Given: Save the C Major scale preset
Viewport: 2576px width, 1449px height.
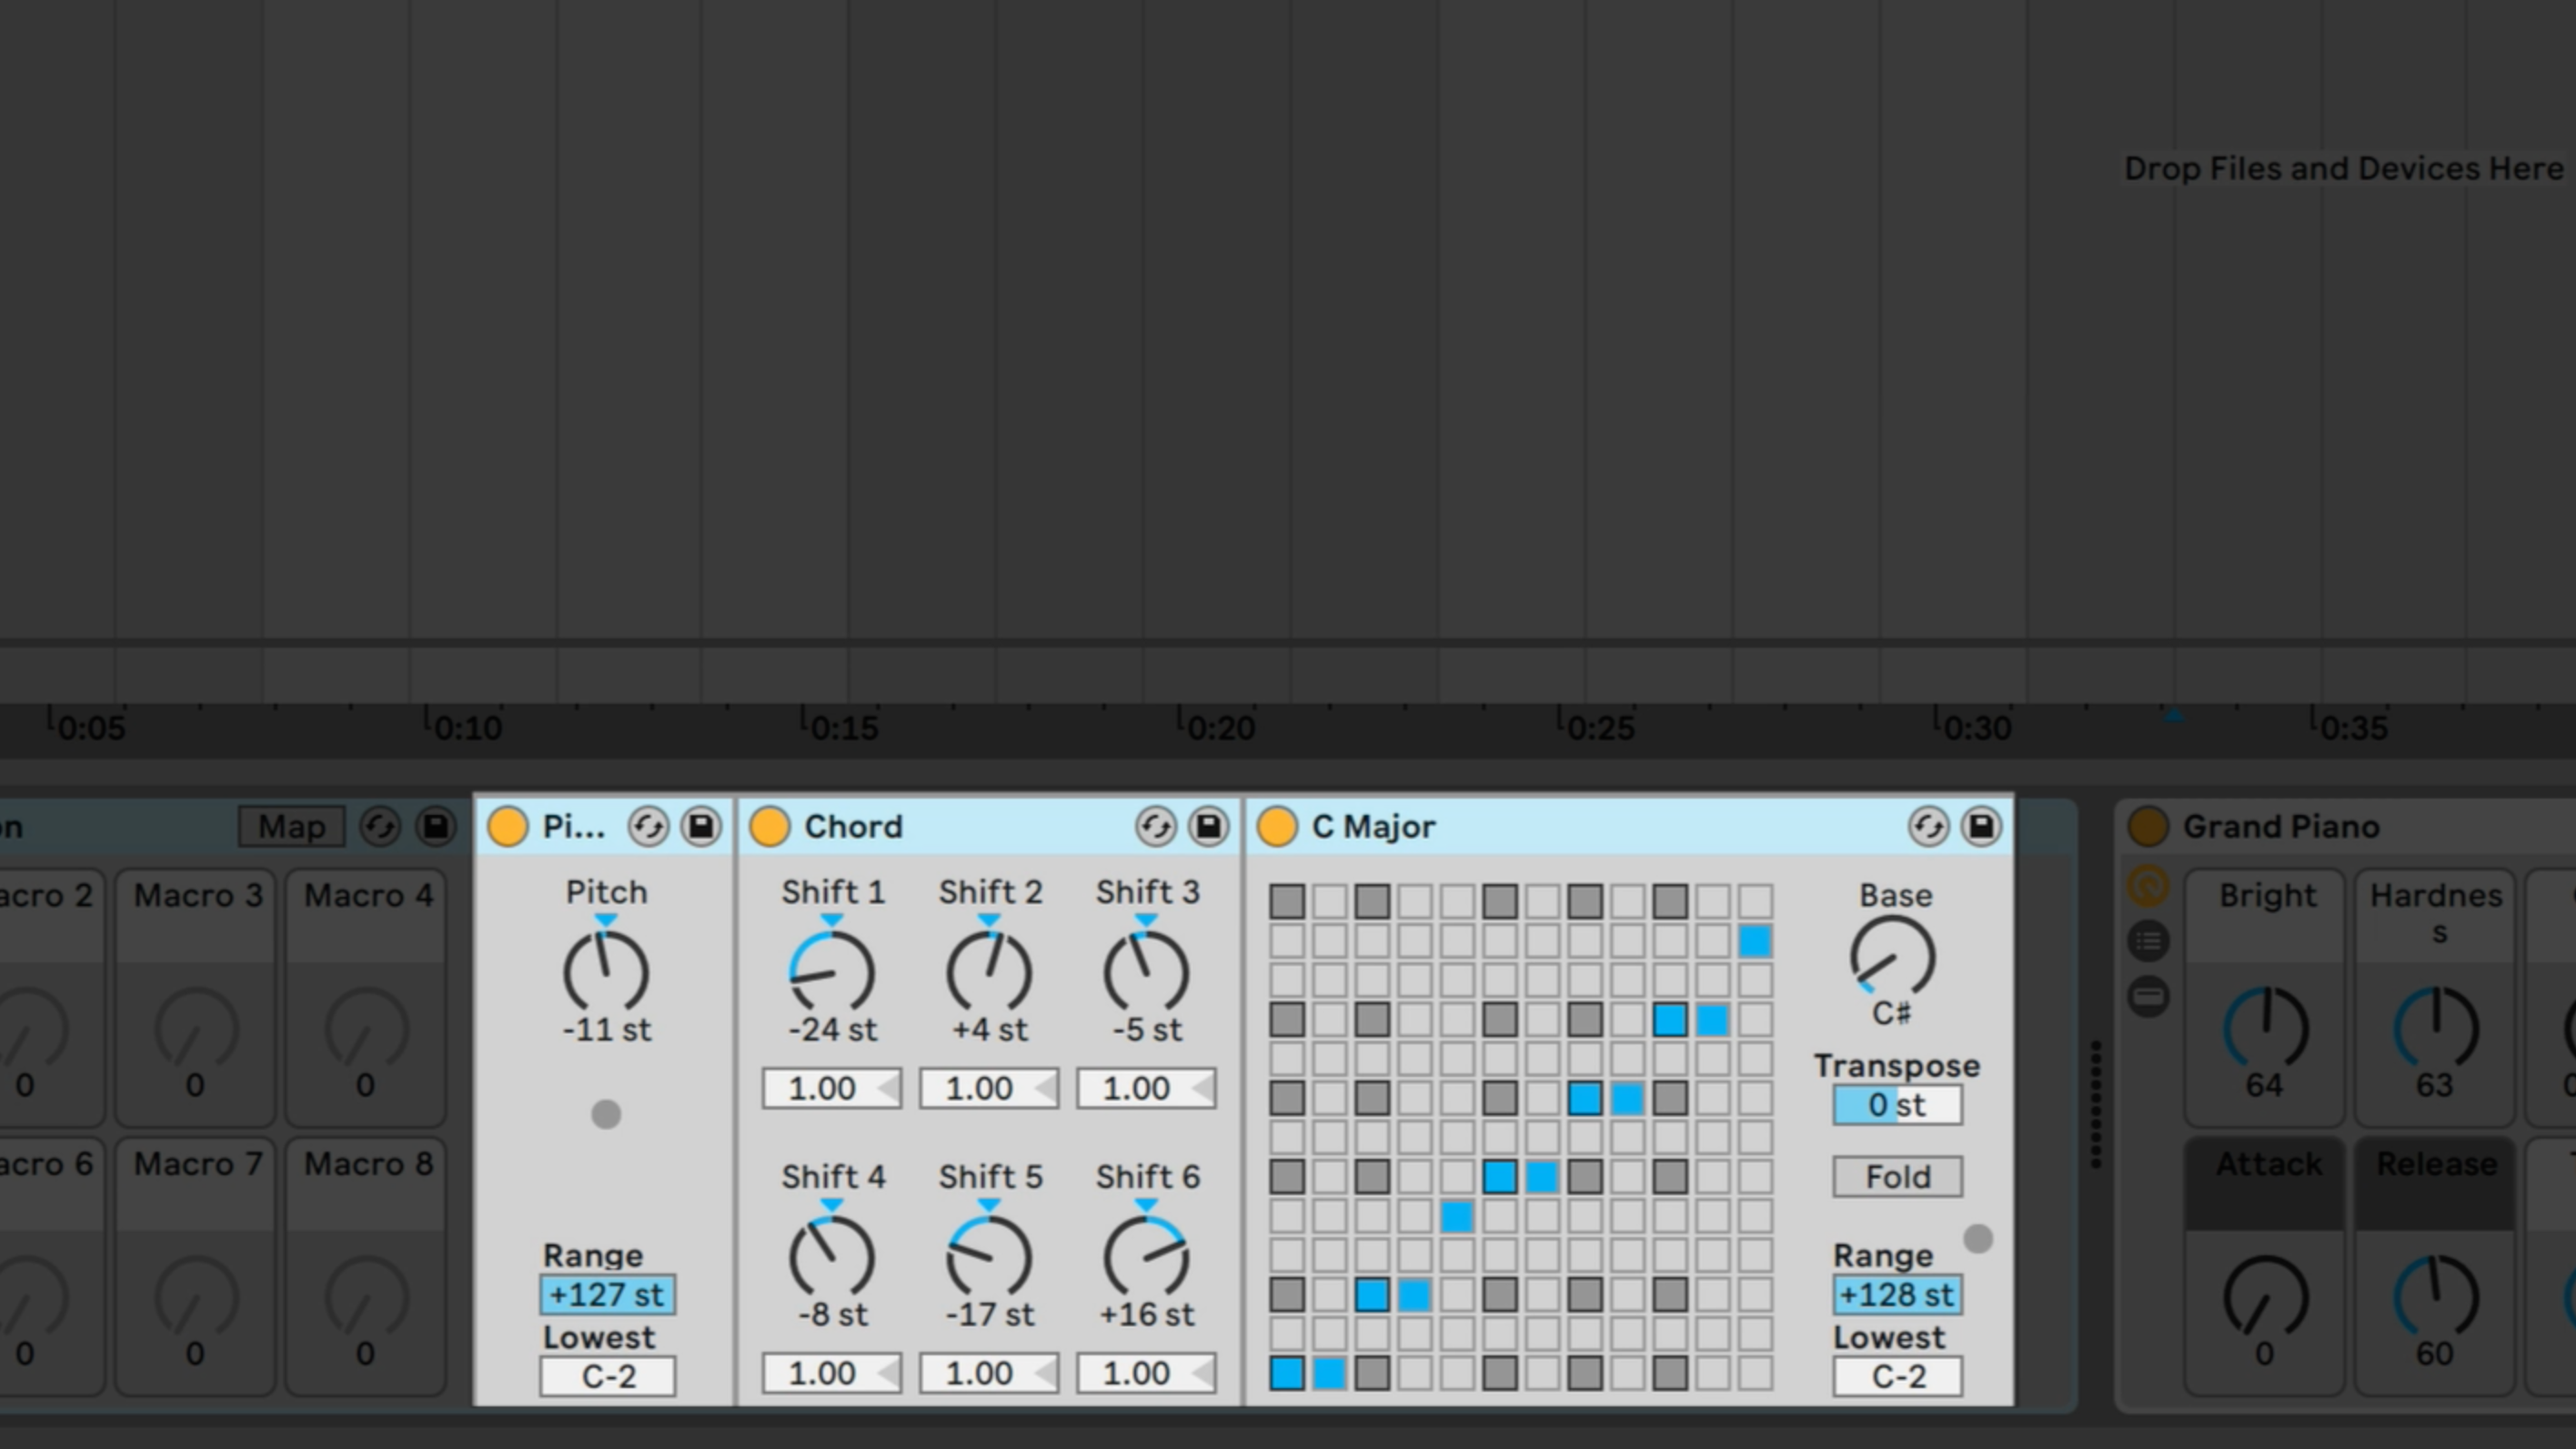Looking at the screenshot, I should (x=1981, y=826).
